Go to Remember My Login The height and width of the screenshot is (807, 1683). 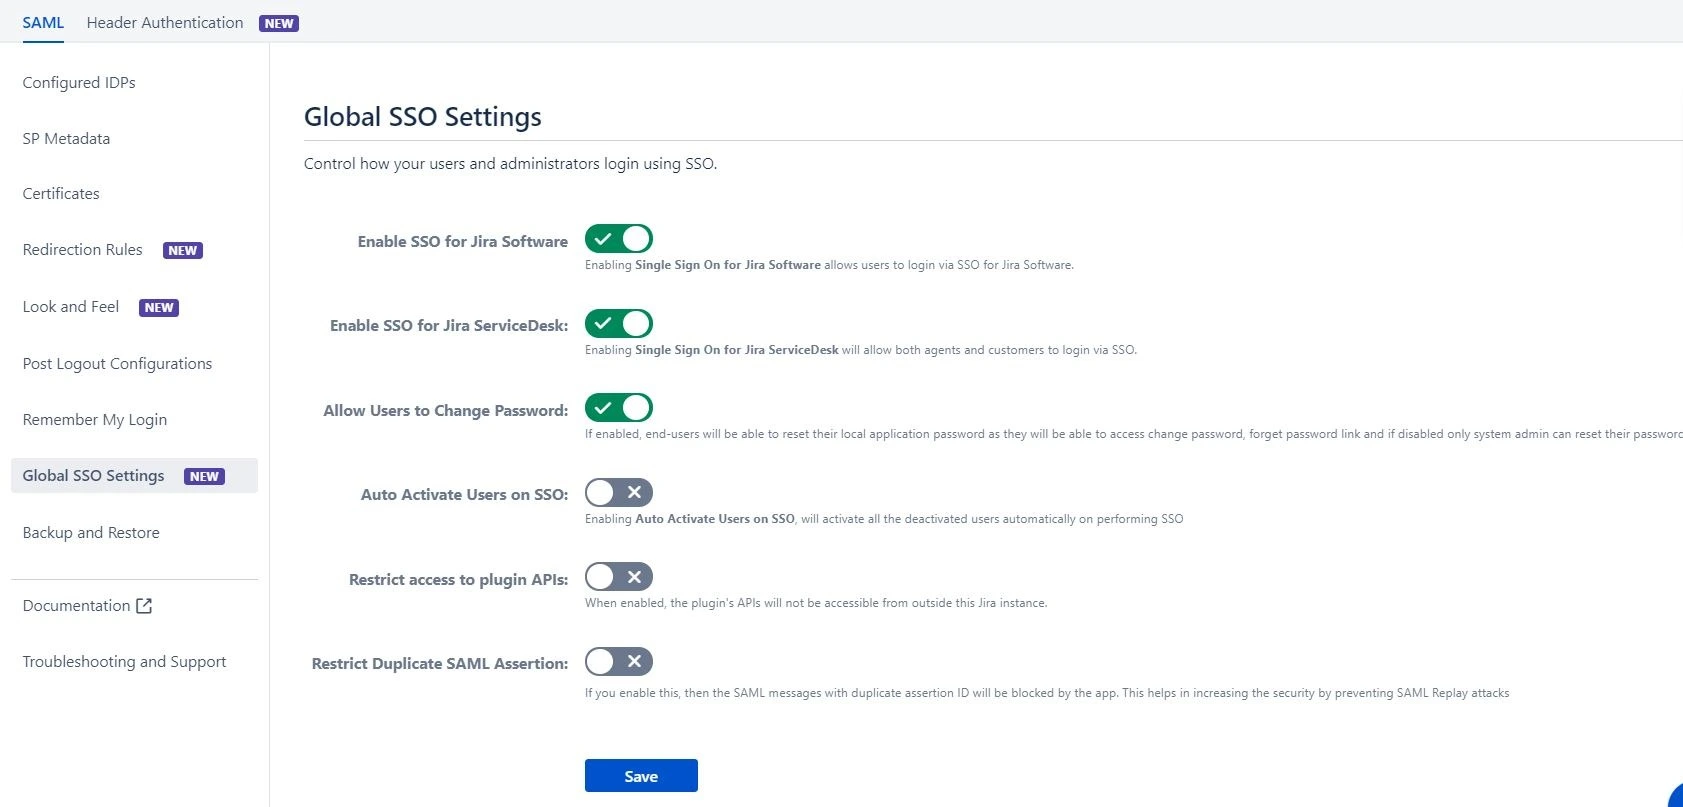95,420
